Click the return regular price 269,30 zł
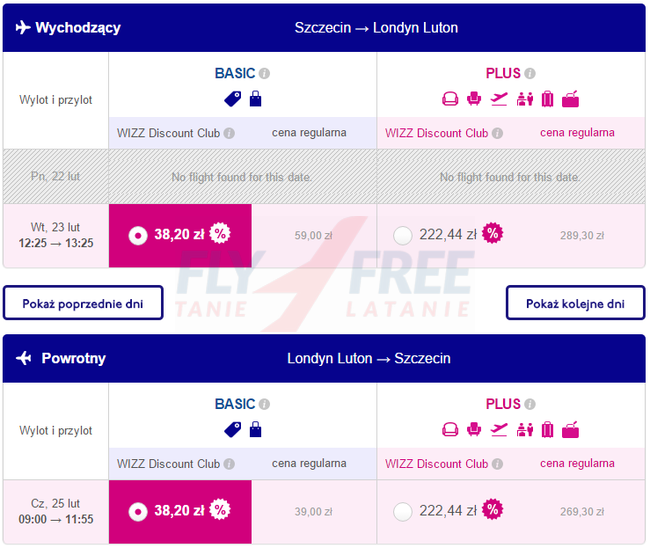Viewport: 650px width, 548px height. pyautogui.click(x=581, y=511)
